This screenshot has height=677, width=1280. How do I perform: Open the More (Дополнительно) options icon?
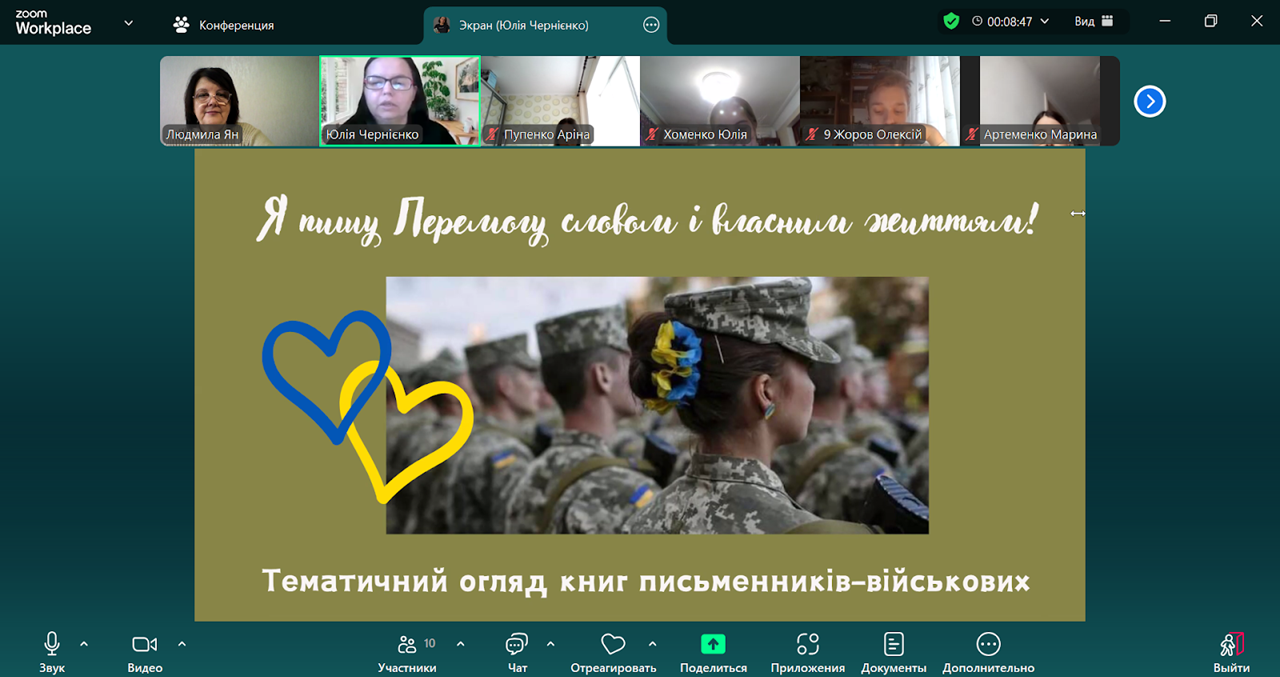pos(988,644)
